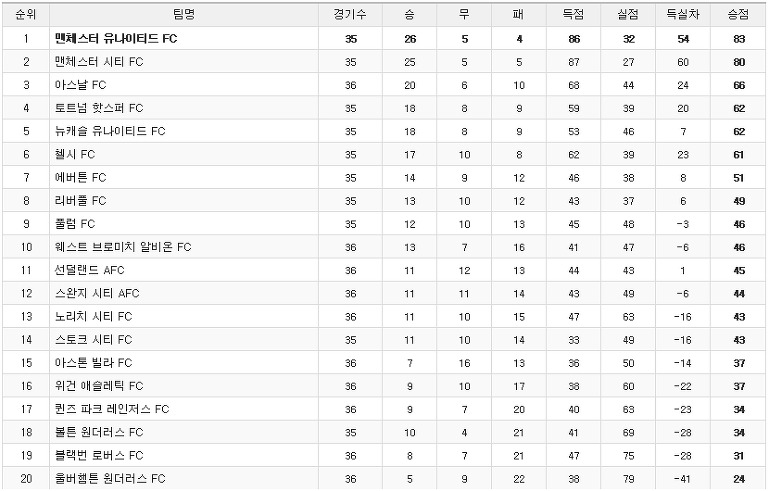Open 토트넘 핫스퍼 FC team entry
This screenshot has width=769, height=491.
(99, 108)
